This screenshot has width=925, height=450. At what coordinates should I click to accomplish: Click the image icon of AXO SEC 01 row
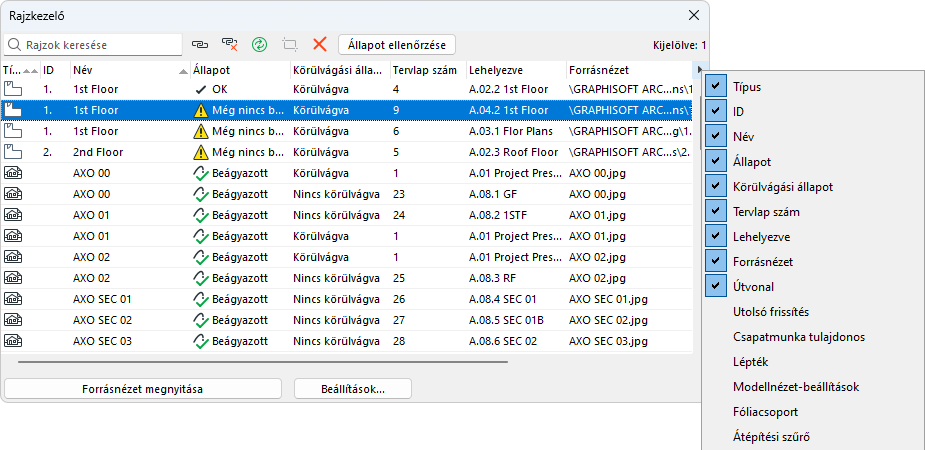[12, 300]
